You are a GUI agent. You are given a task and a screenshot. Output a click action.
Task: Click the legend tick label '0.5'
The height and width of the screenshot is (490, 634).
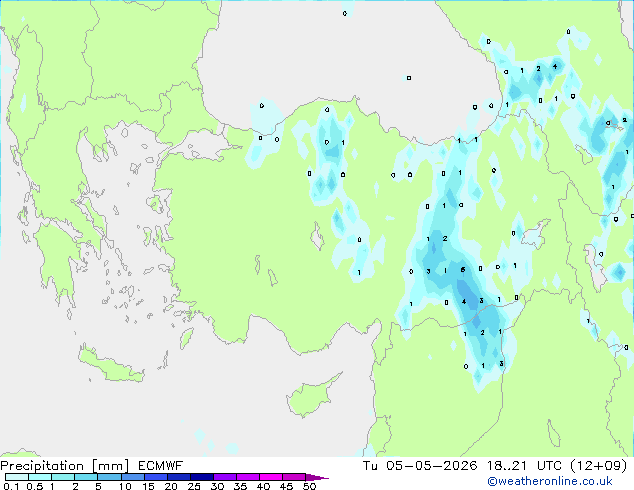[35, 486]
